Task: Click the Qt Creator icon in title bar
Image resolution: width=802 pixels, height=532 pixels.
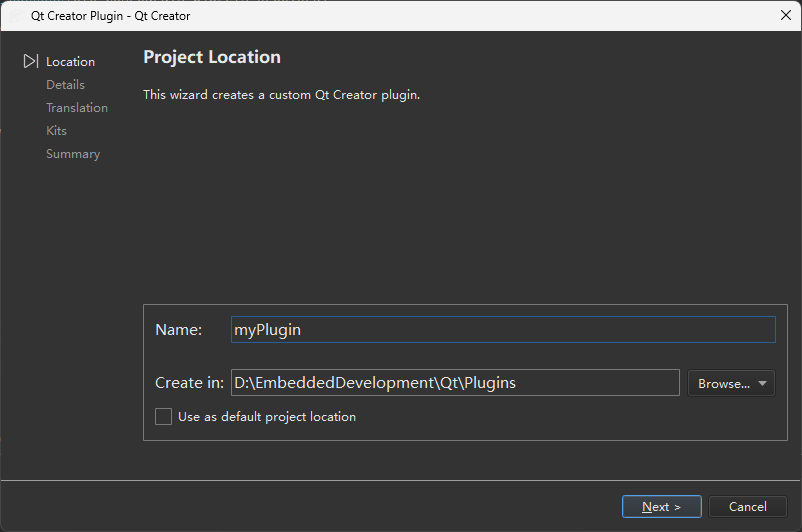Action: point(16,16)
